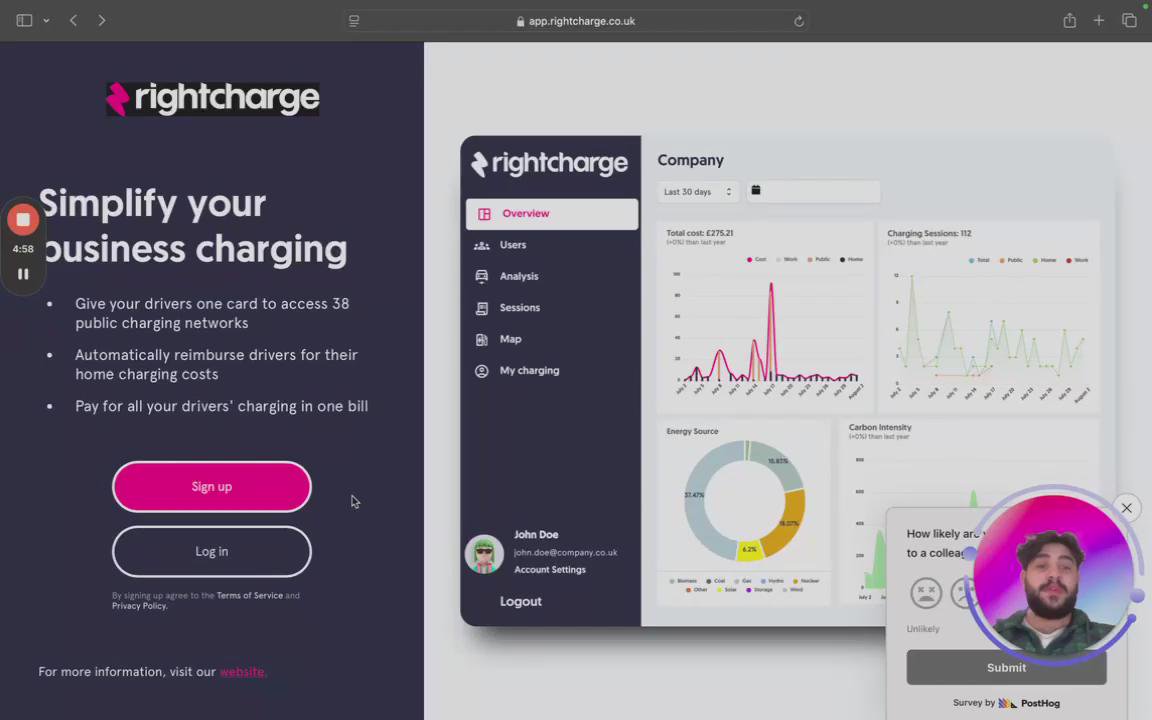1152x720 pixels.
Task: Open a new tab with plus icon
Action: [x=1098, y=21]
